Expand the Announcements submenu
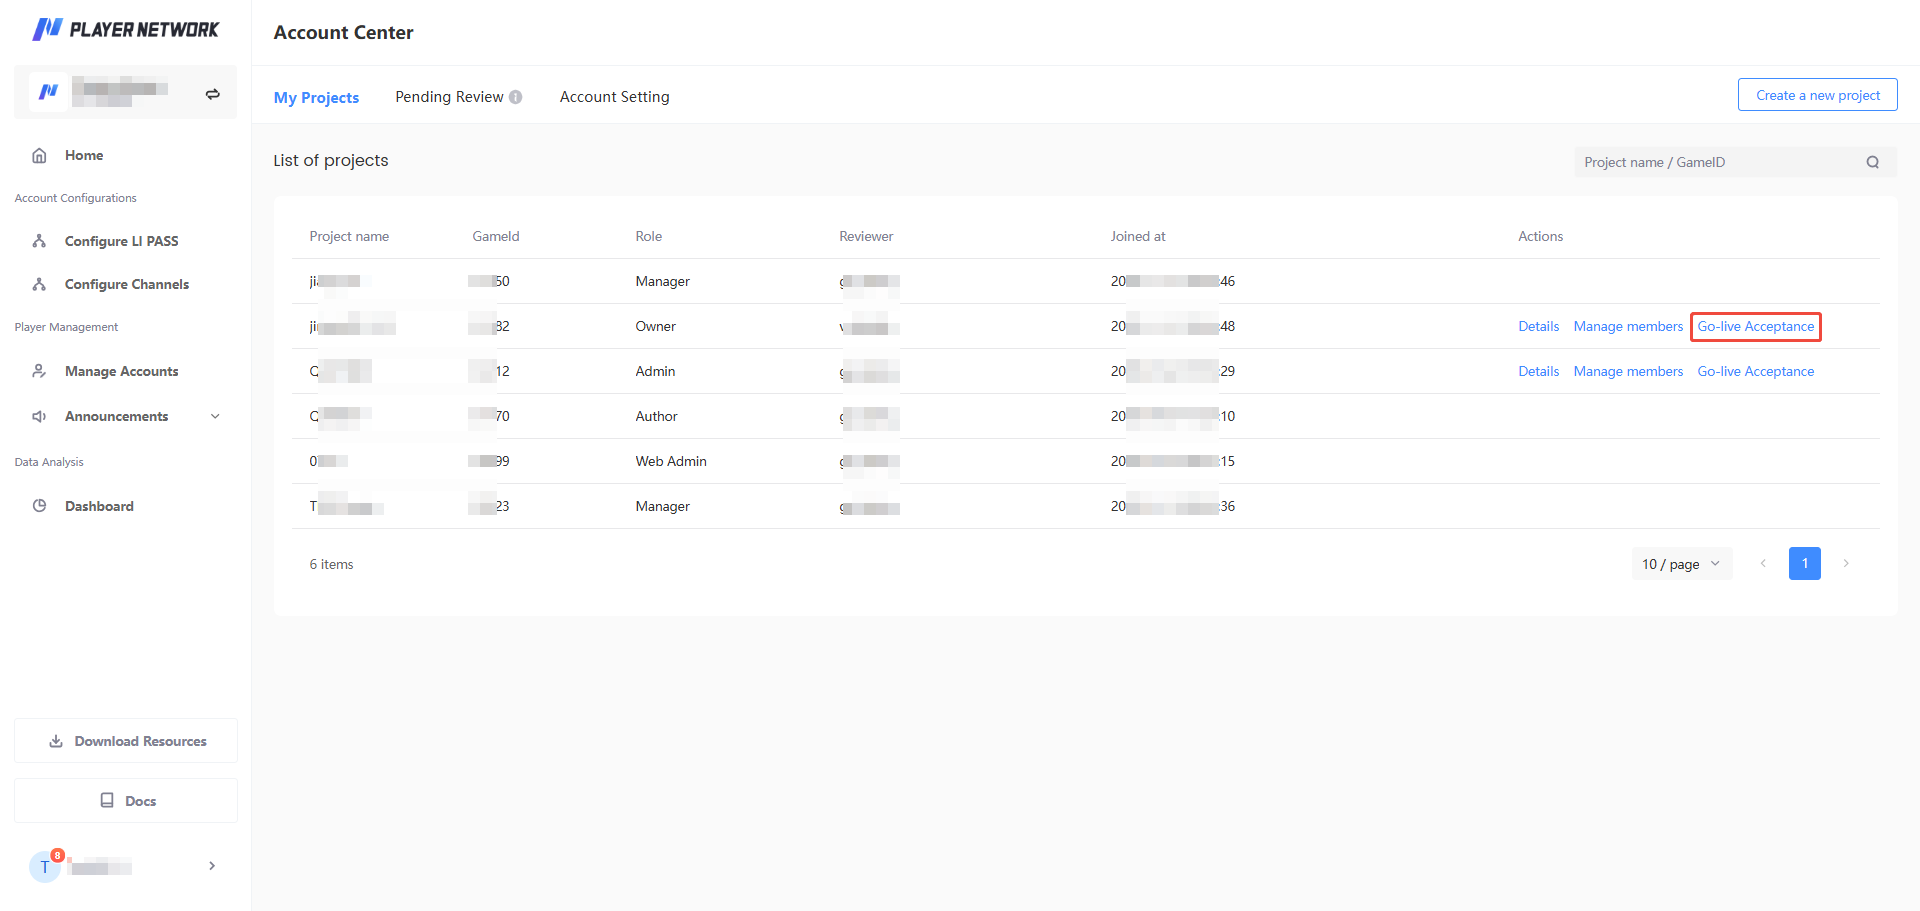This screenshot has width=1920, height=911. click(x=214, y=416)
